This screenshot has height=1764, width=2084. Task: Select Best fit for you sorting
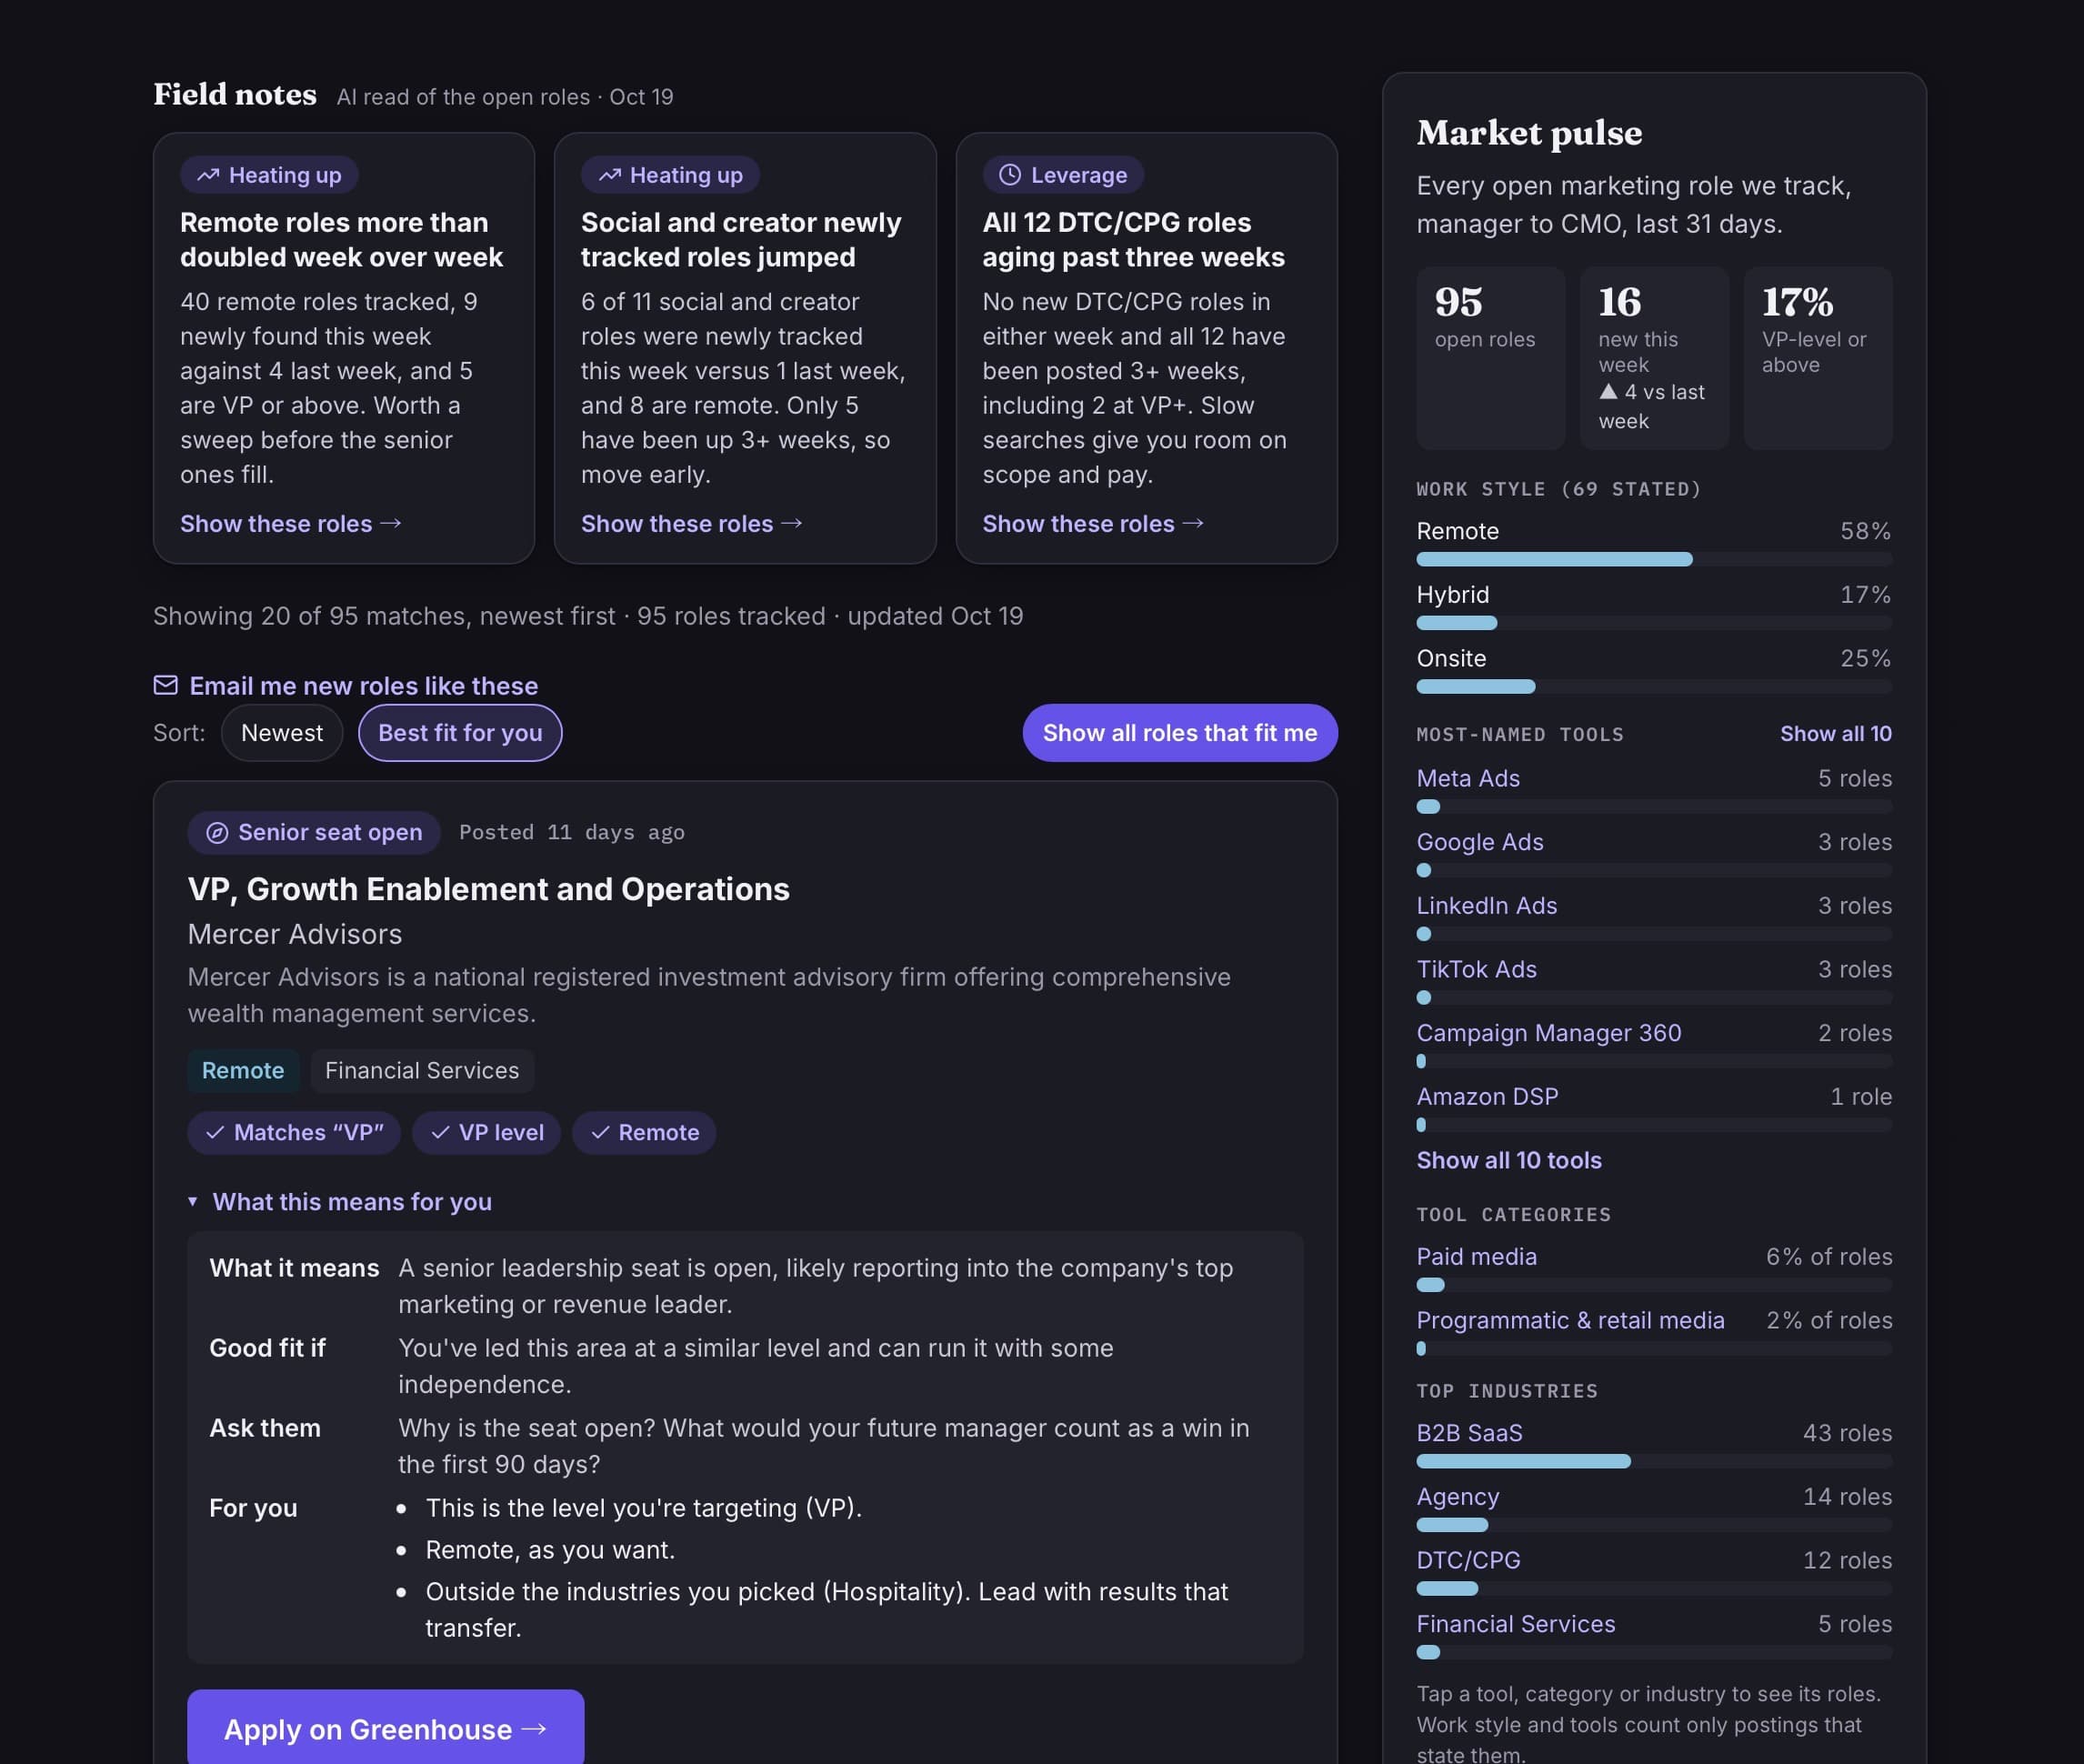pos(460,733)
